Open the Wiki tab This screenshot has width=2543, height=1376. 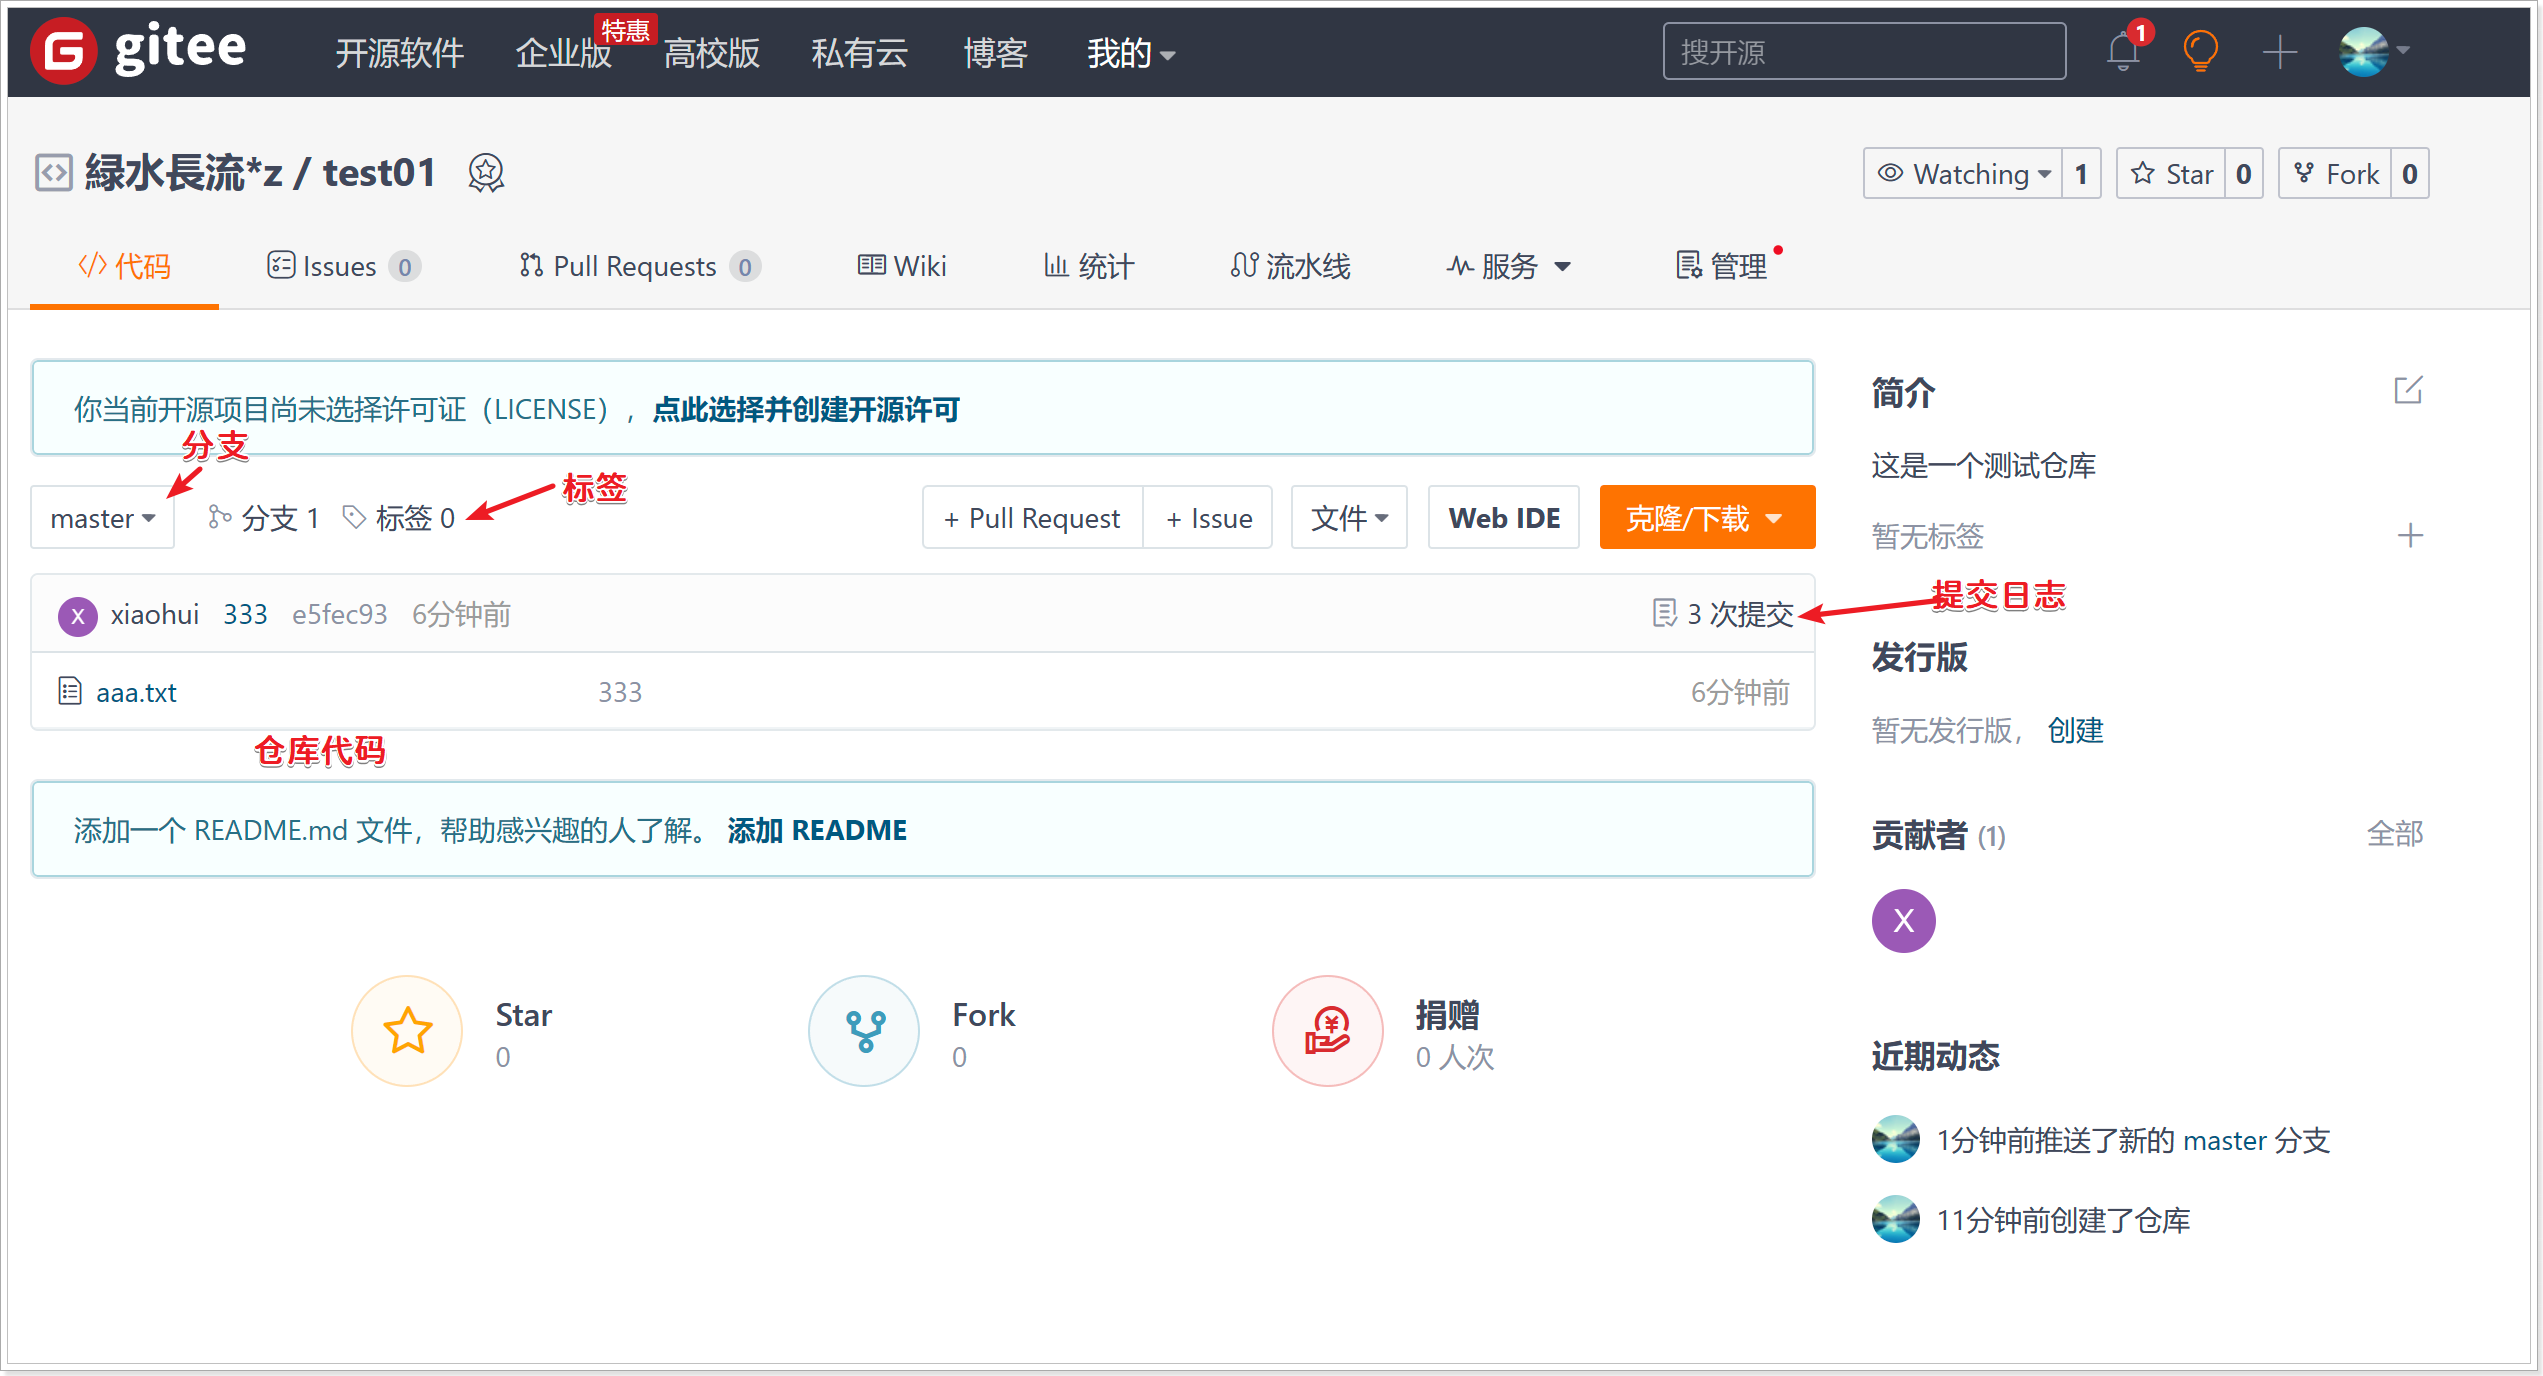(x=901, y=266)
